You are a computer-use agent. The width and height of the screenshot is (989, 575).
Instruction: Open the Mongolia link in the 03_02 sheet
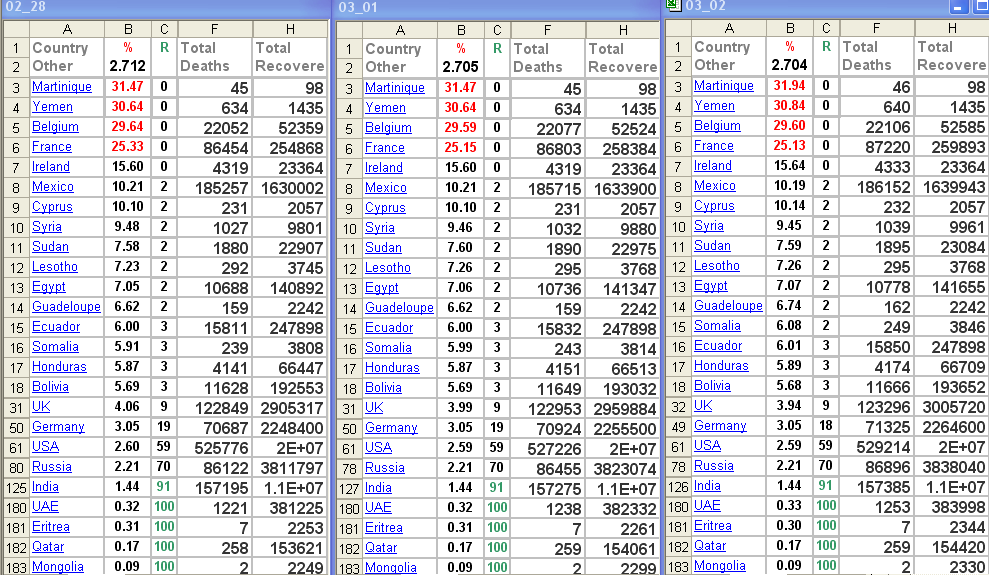click(x=720, y=566)
